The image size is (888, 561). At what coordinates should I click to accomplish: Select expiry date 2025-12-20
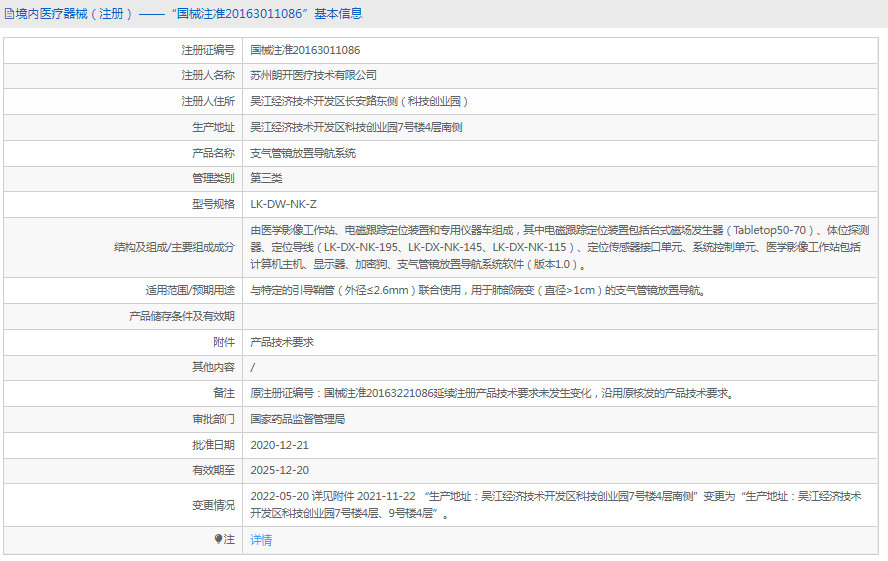280,470
